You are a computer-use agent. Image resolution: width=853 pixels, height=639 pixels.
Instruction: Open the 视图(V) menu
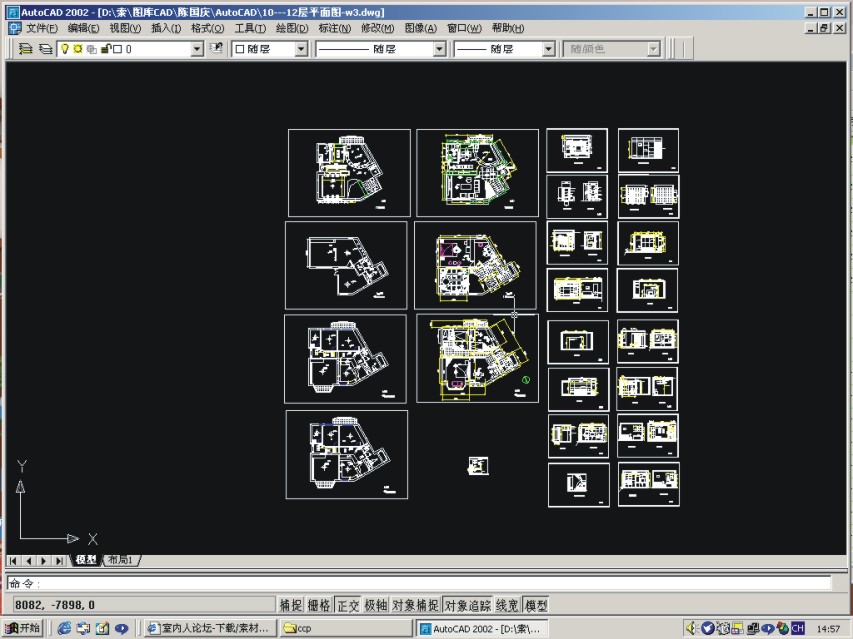125,28
